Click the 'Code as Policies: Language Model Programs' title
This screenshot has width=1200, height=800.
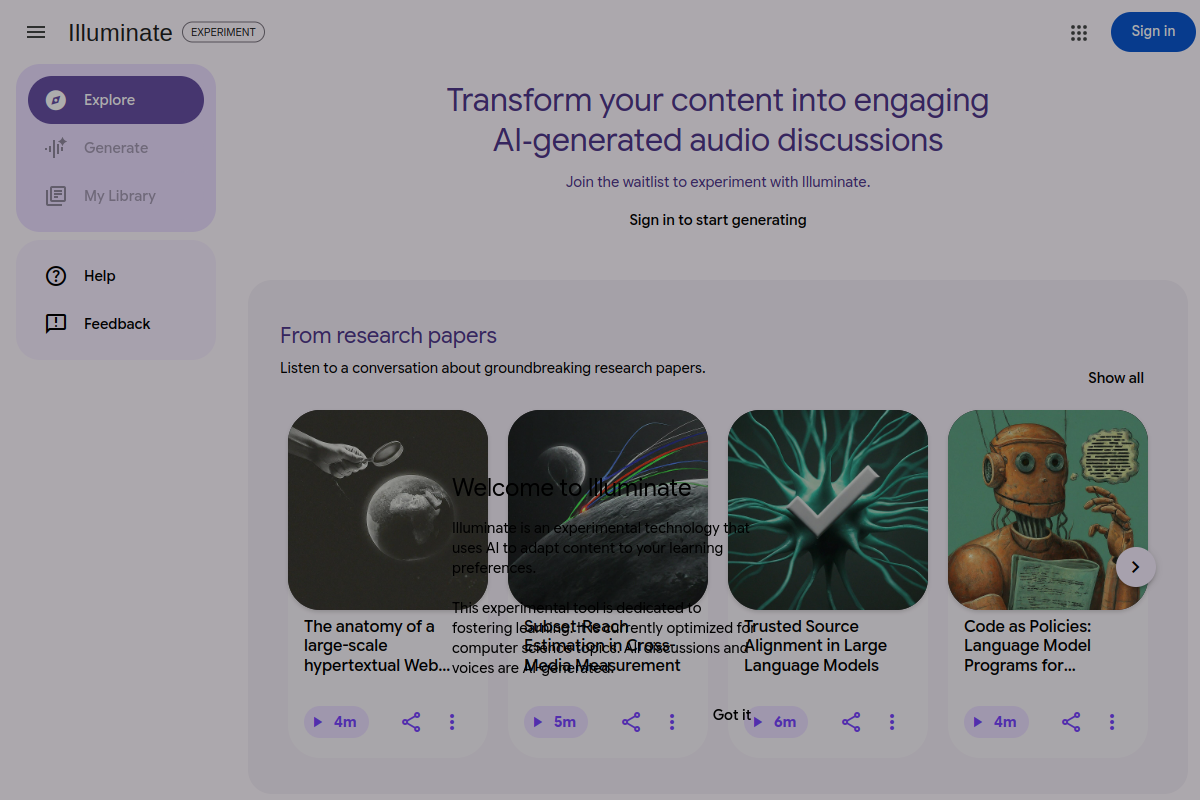point(1028,646)
